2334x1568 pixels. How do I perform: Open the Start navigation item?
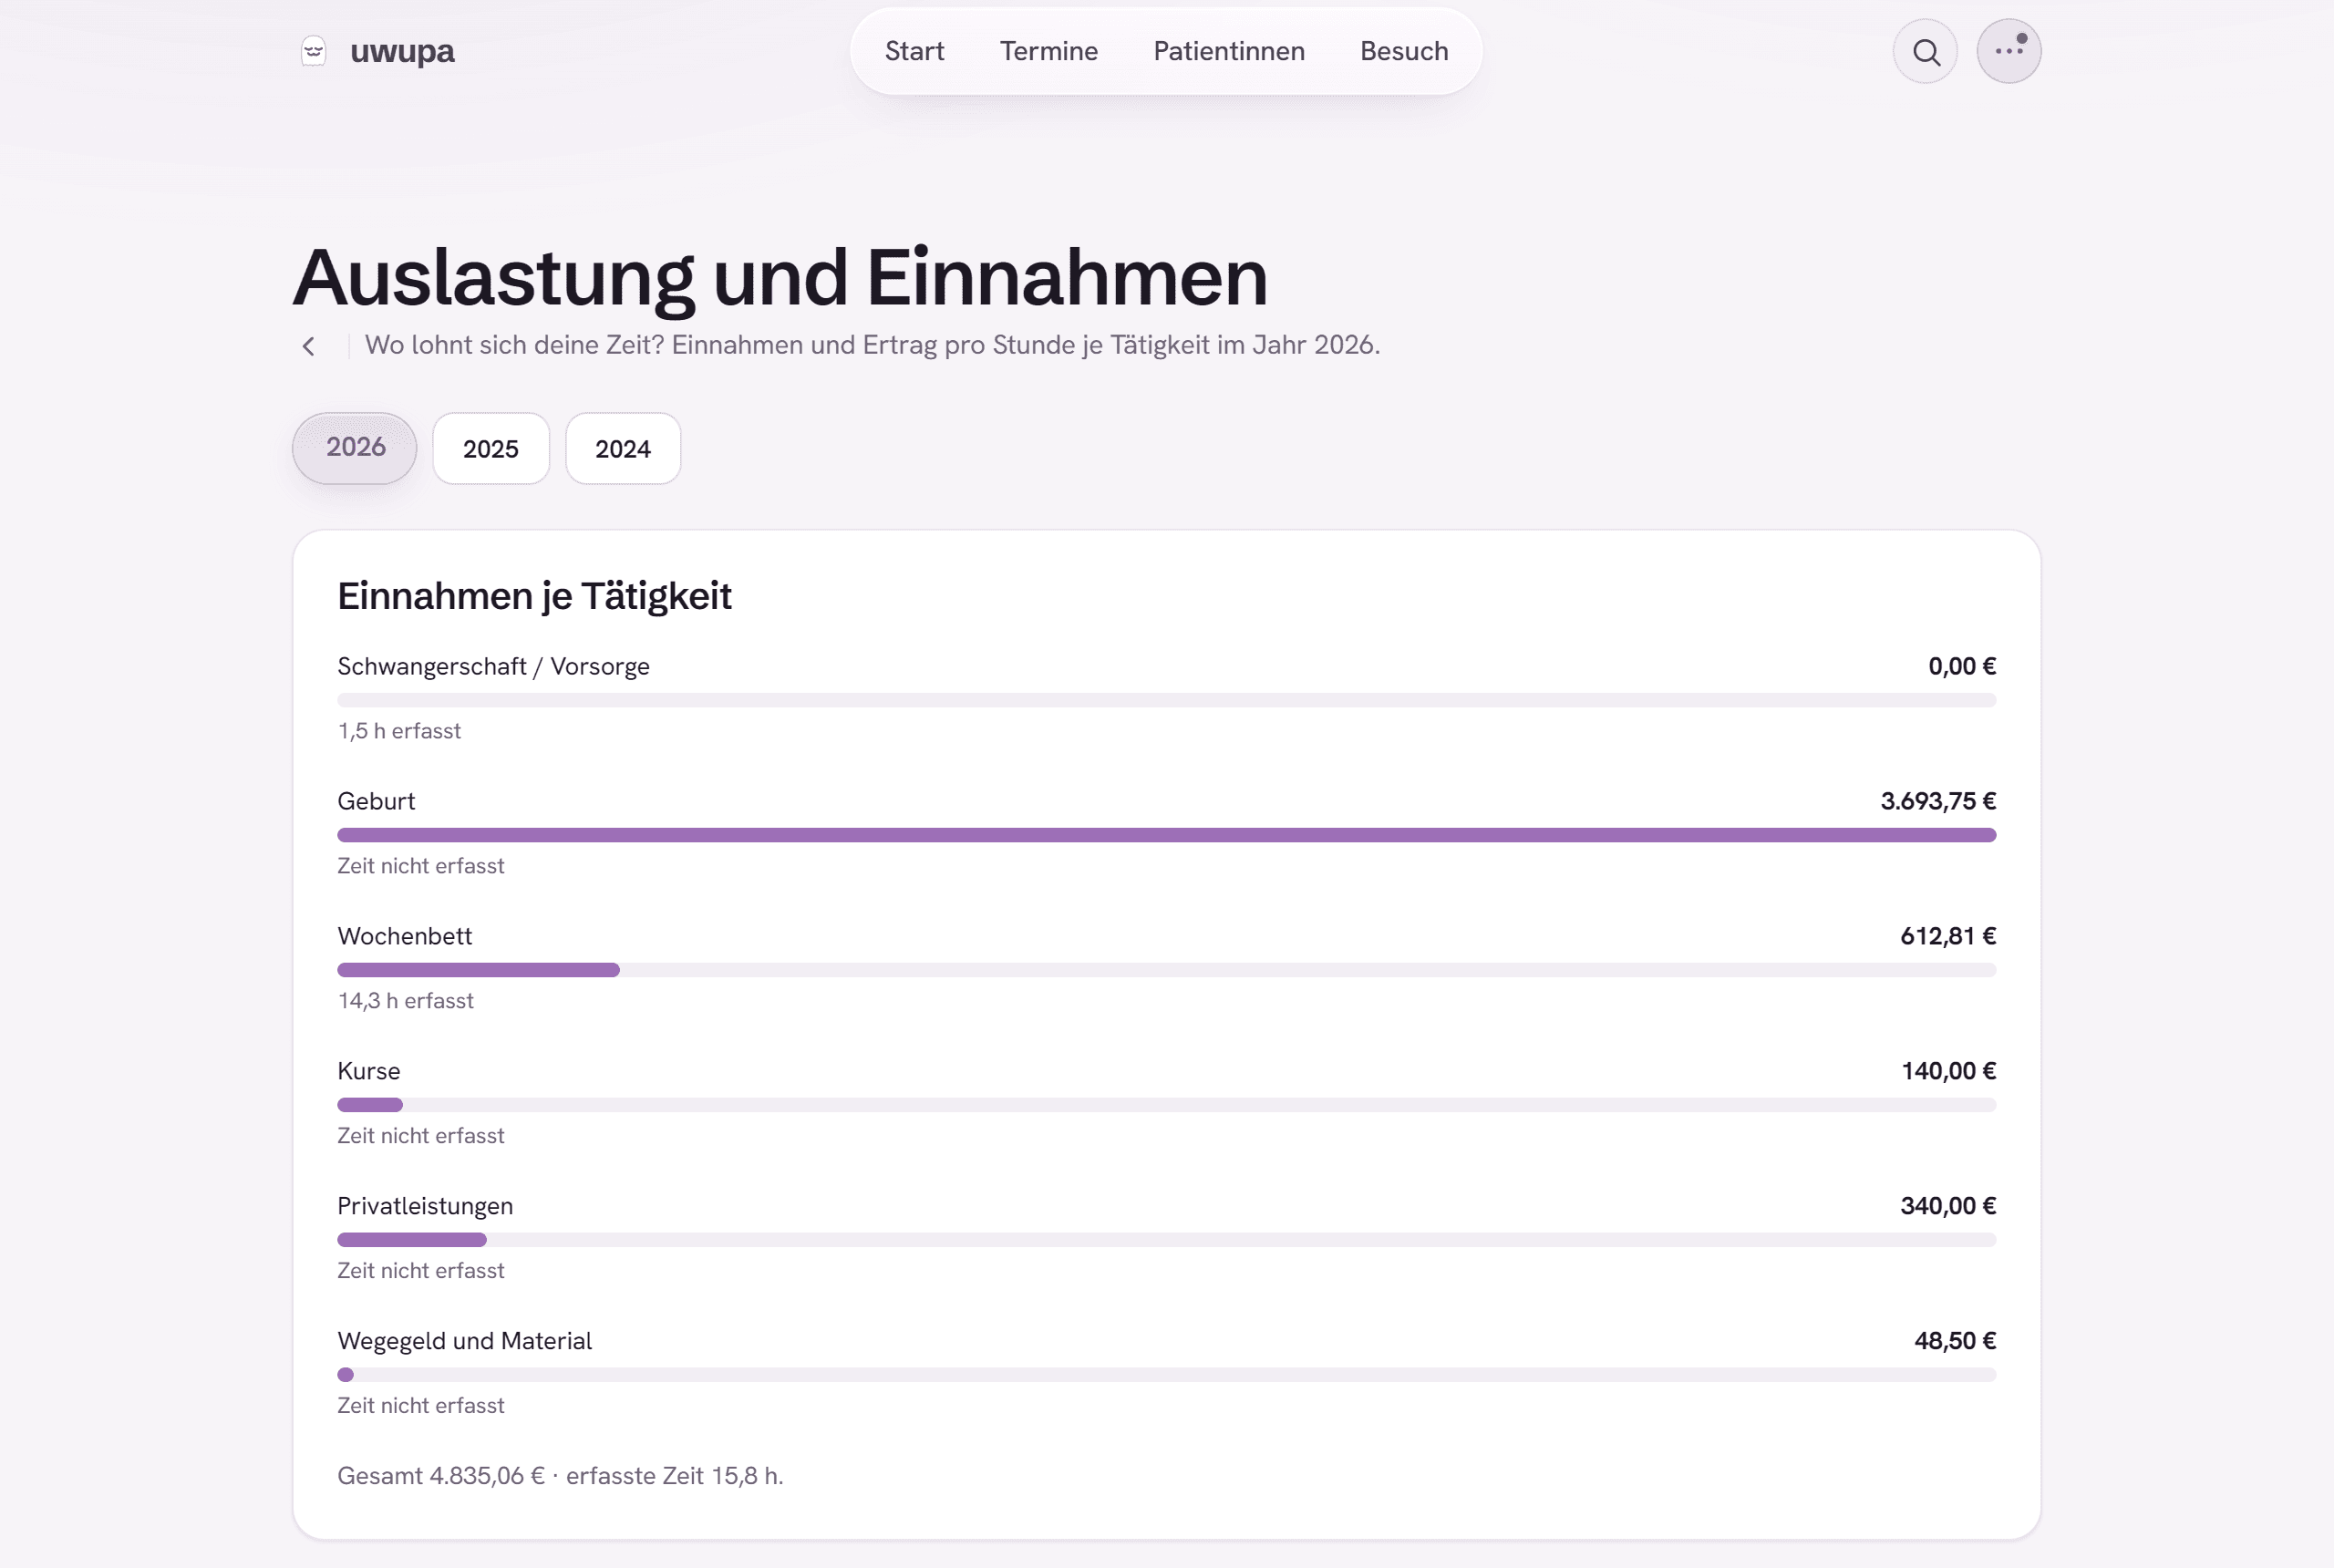(914, 51)
